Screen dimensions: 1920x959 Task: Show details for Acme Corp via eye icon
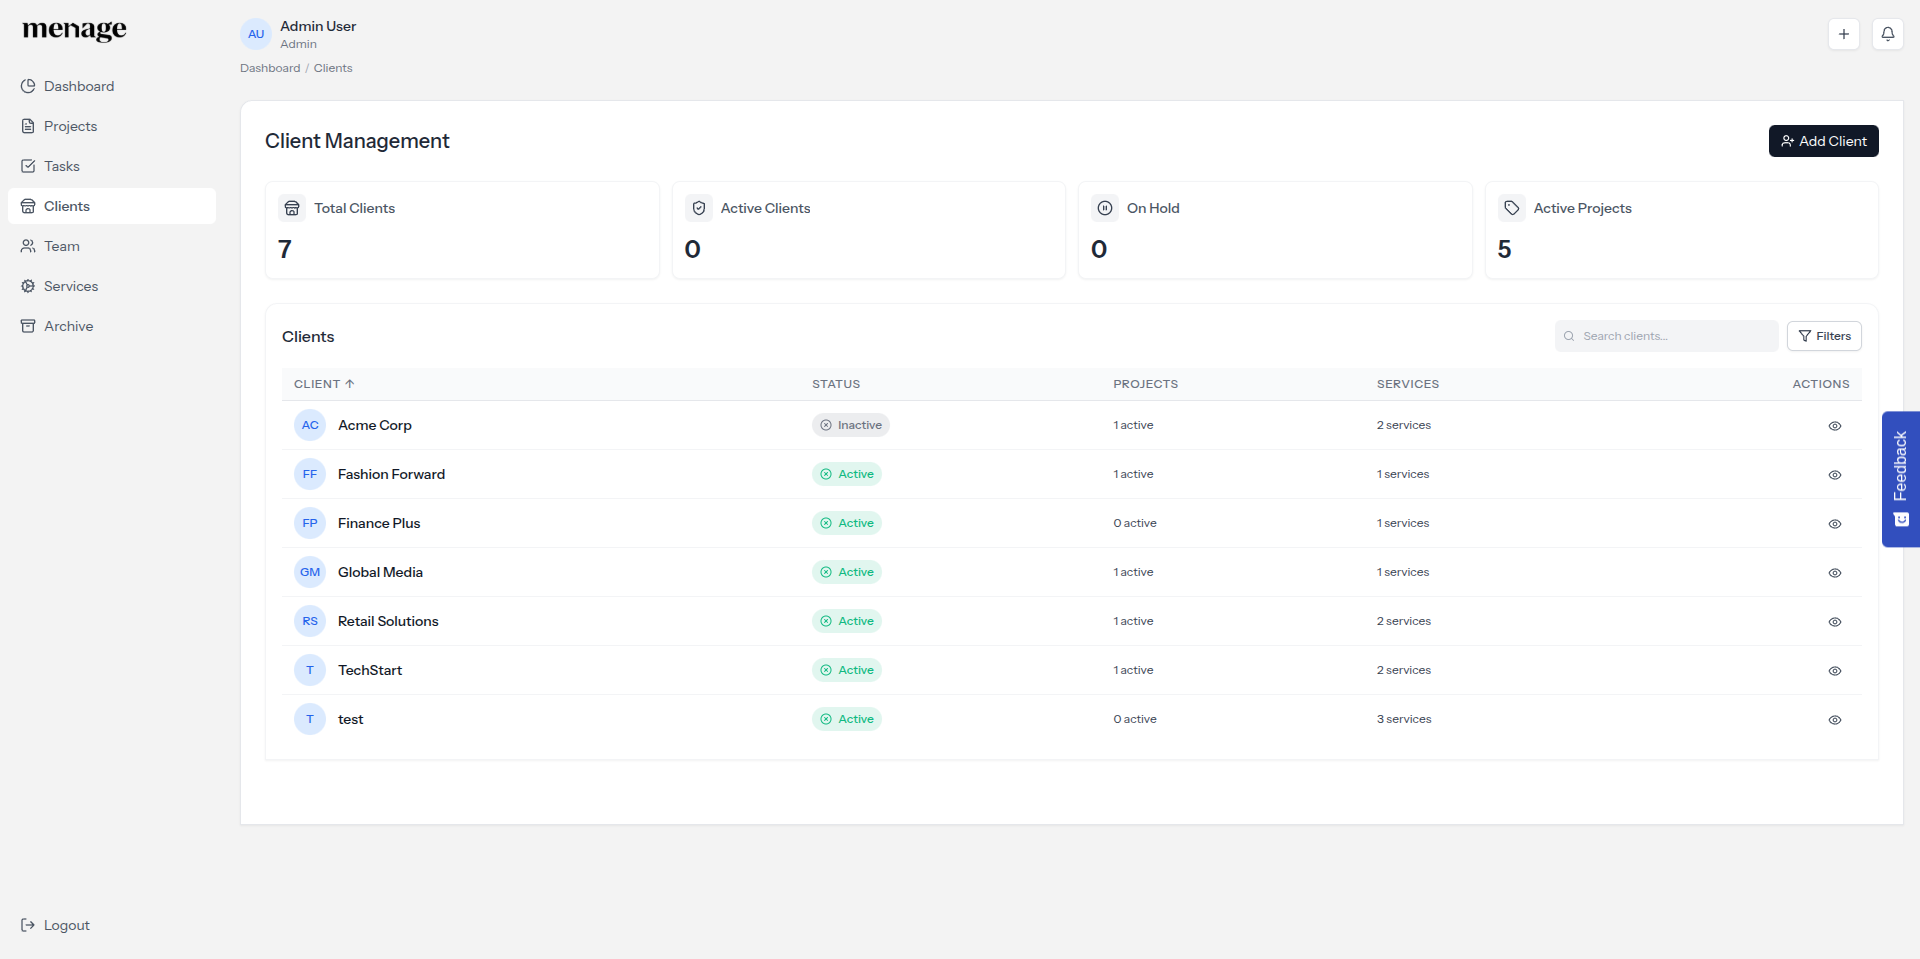tap(1835, 426)
